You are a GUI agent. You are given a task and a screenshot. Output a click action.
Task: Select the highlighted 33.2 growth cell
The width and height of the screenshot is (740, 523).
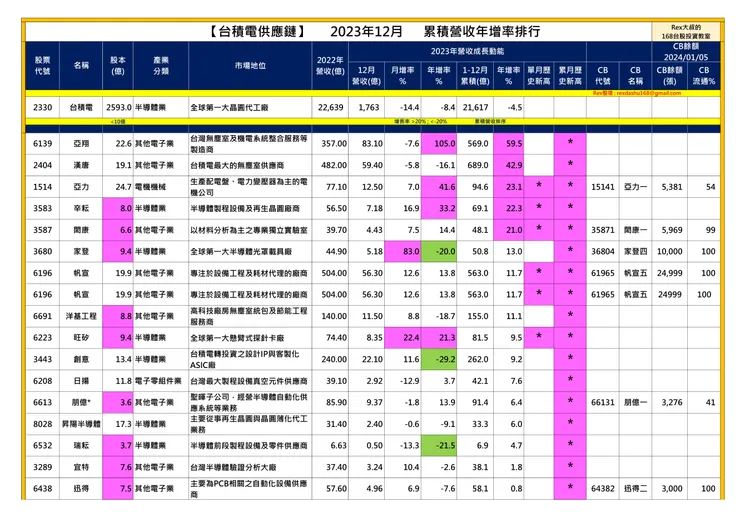coord(439,208)
